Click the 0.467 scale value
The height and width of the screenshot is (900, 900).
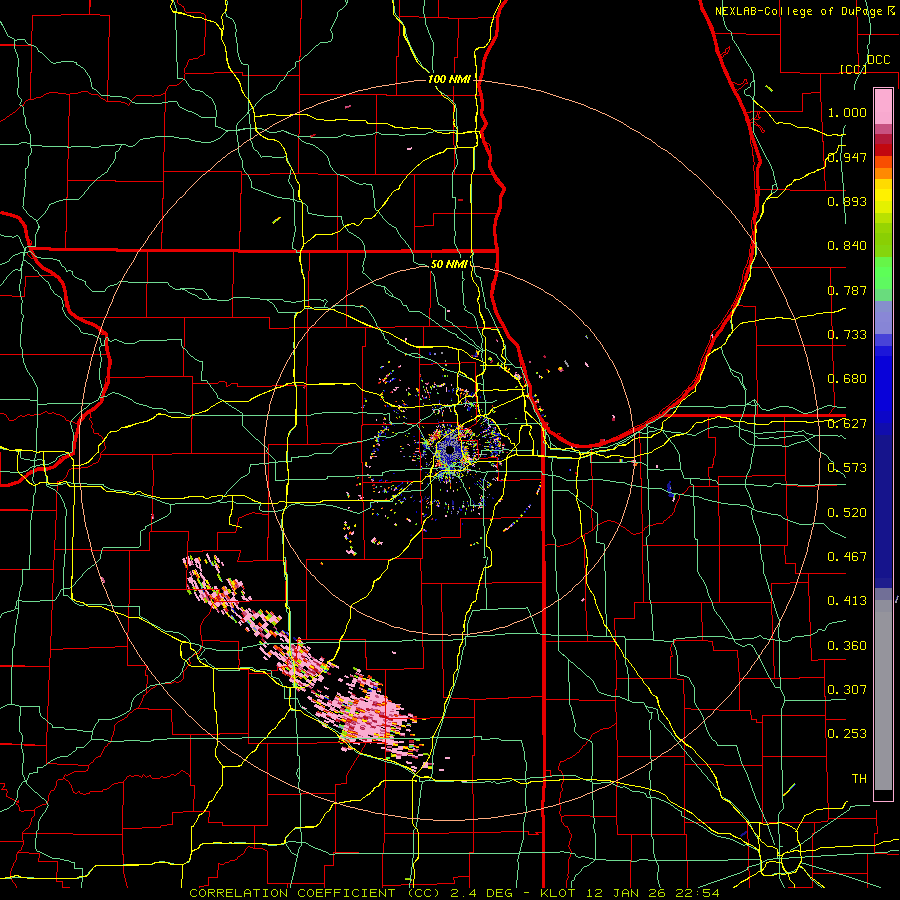[x=847, y=557]
